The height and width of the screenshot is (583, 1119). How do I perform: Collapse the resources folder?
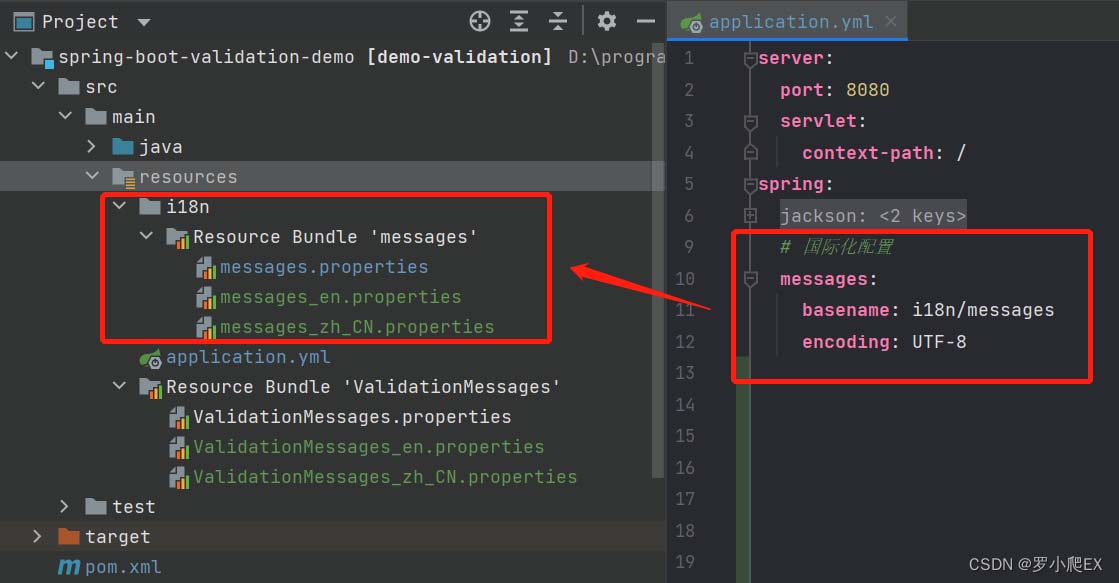tap(92, 176)
